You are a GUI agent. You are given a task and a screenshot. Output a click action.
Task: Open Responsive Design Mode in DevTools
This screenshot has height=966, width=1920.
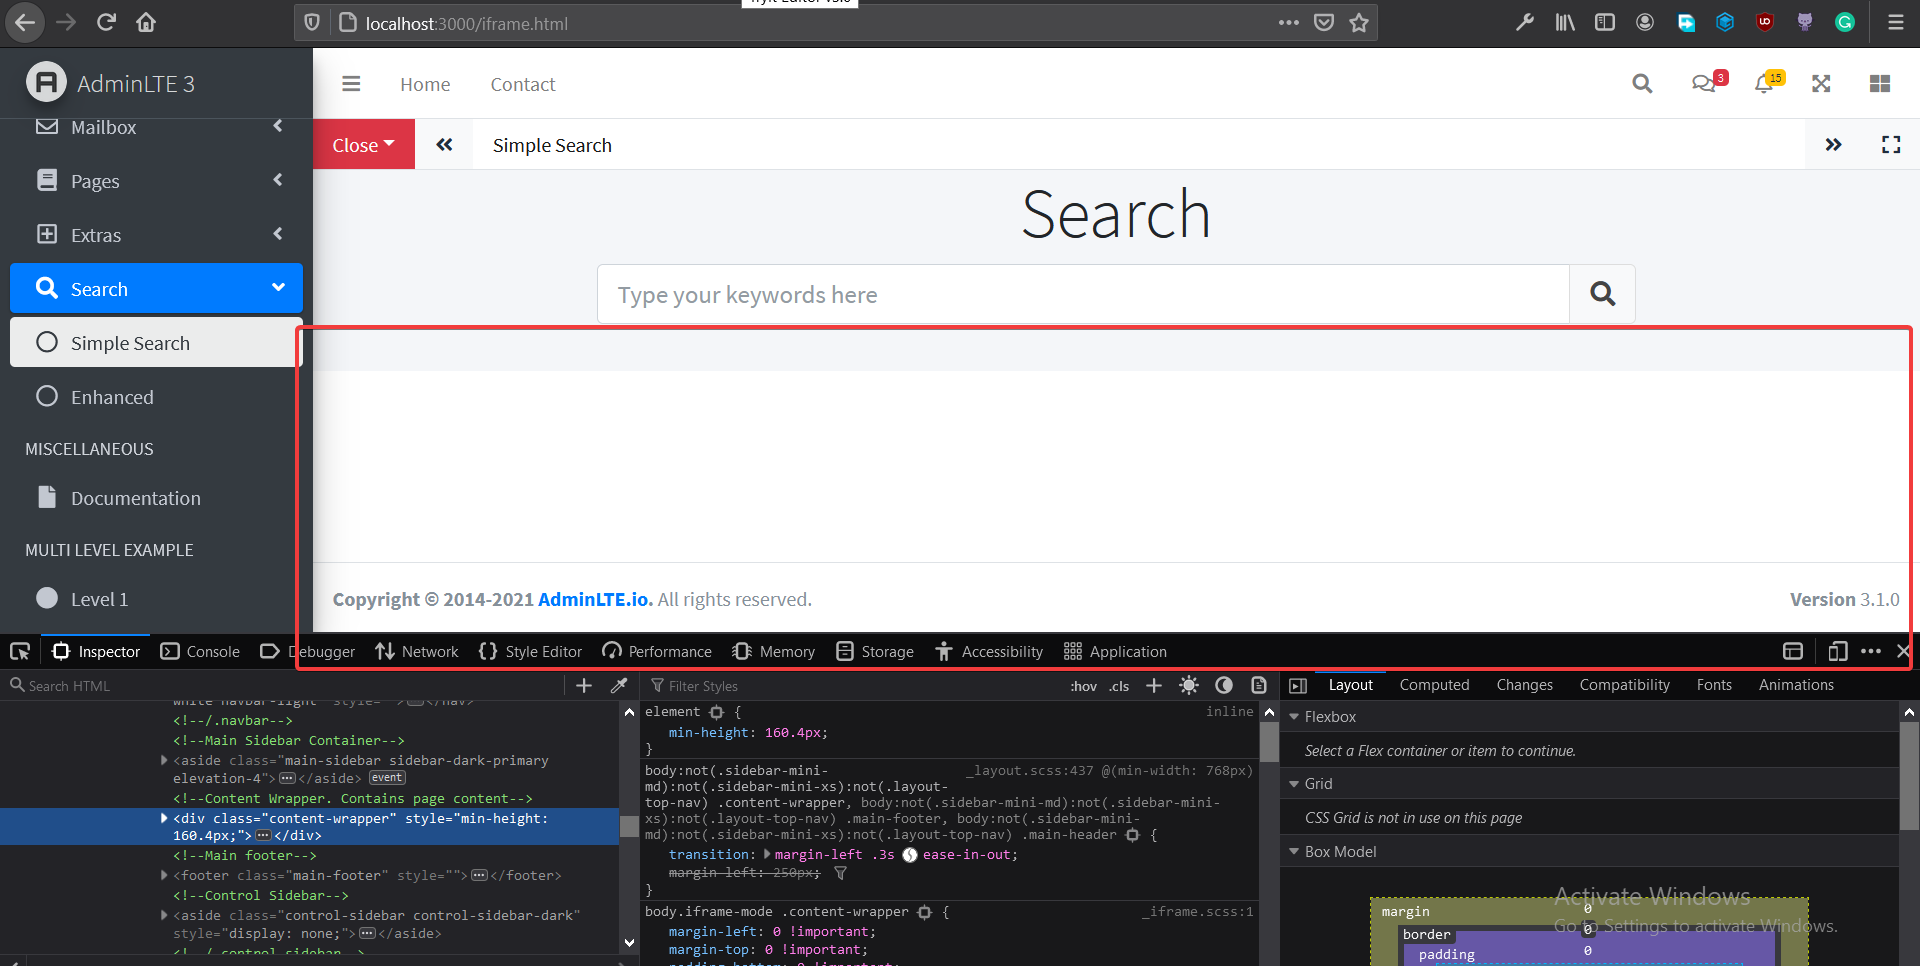tap(1837, 651)
